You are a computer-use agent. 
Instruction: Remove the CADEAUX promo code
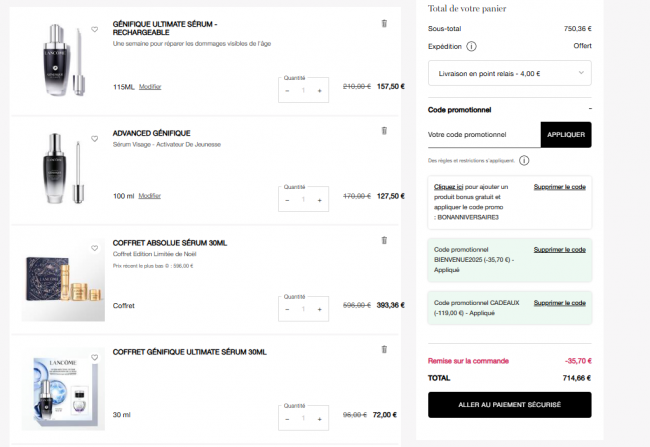coord(559,302)
